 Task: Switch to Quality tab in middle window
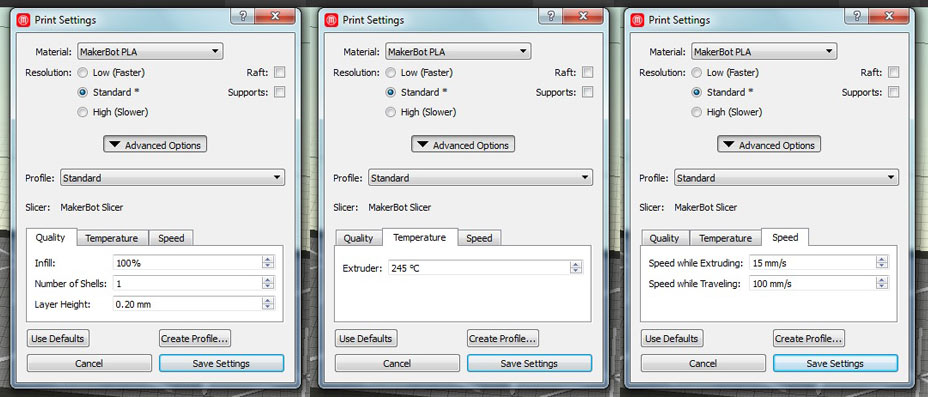[x=358, y=238]
